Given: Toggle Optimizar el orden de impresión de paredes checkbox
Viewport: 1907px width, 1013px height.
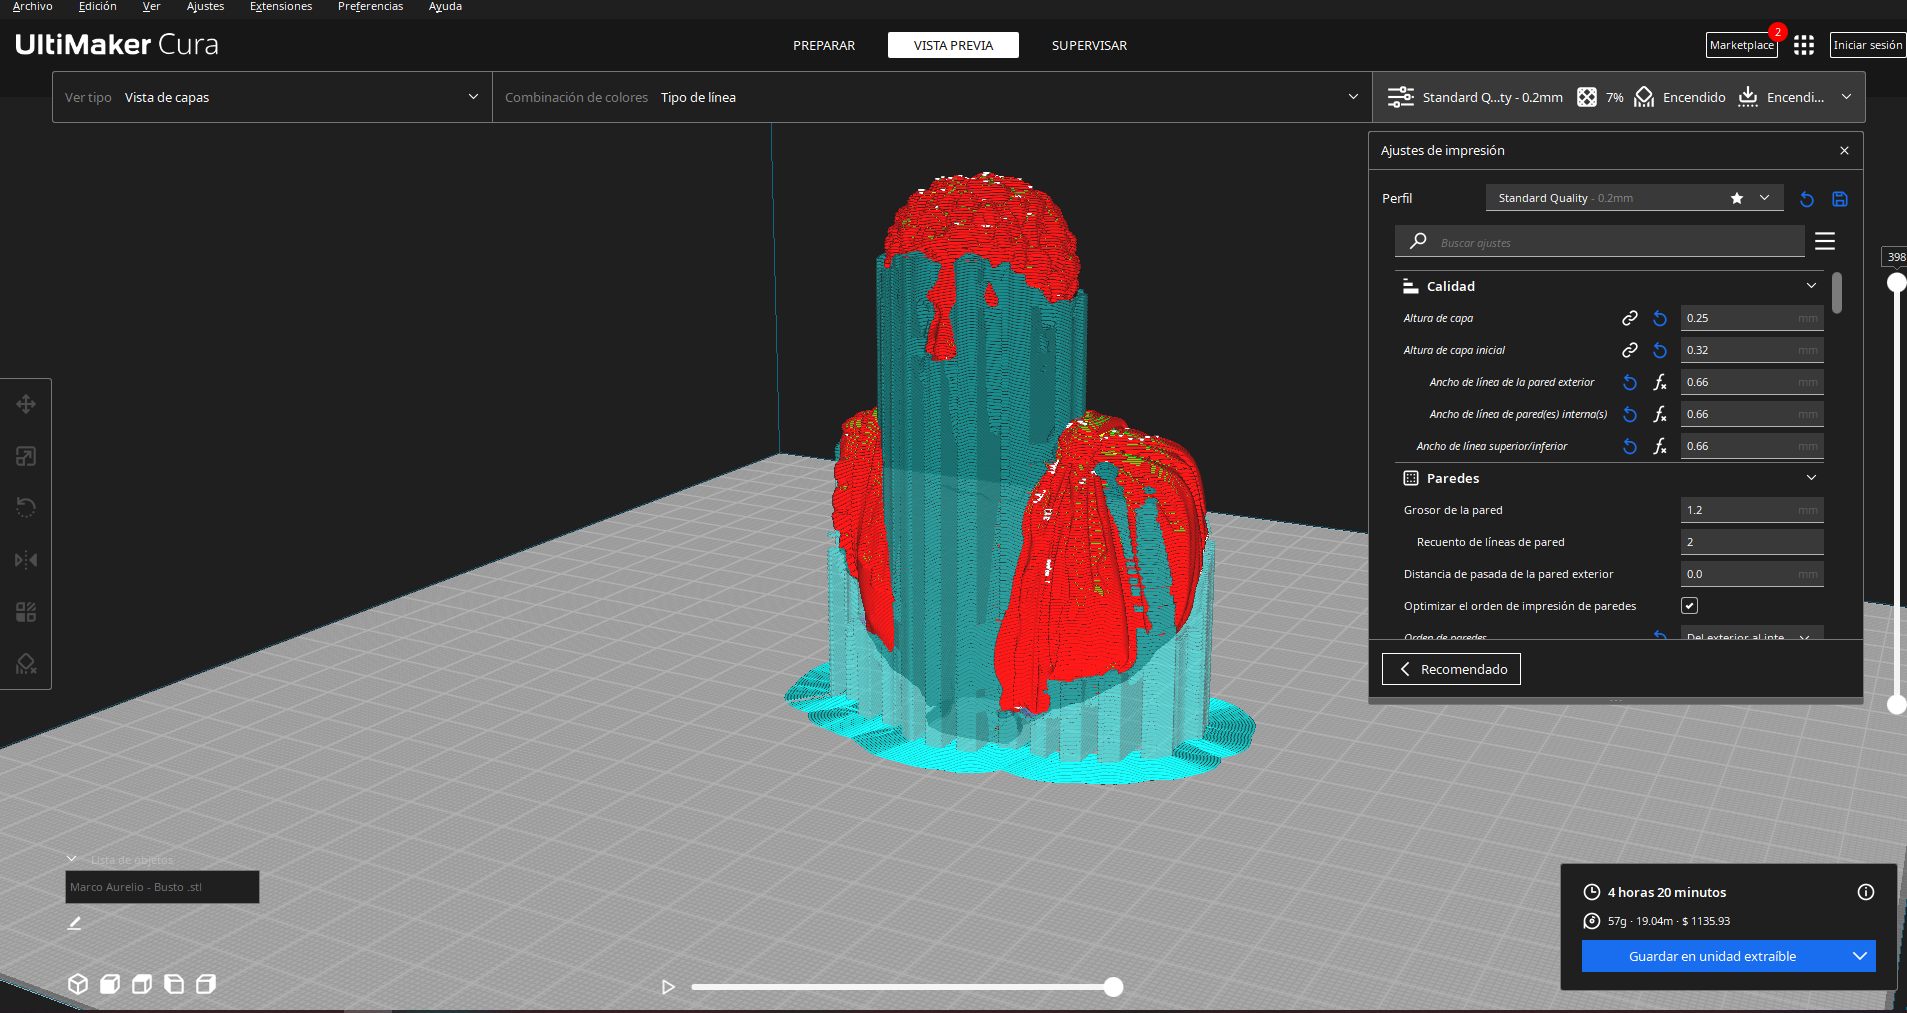Looking at the screenshot, I should click(x=1690, y=606).
